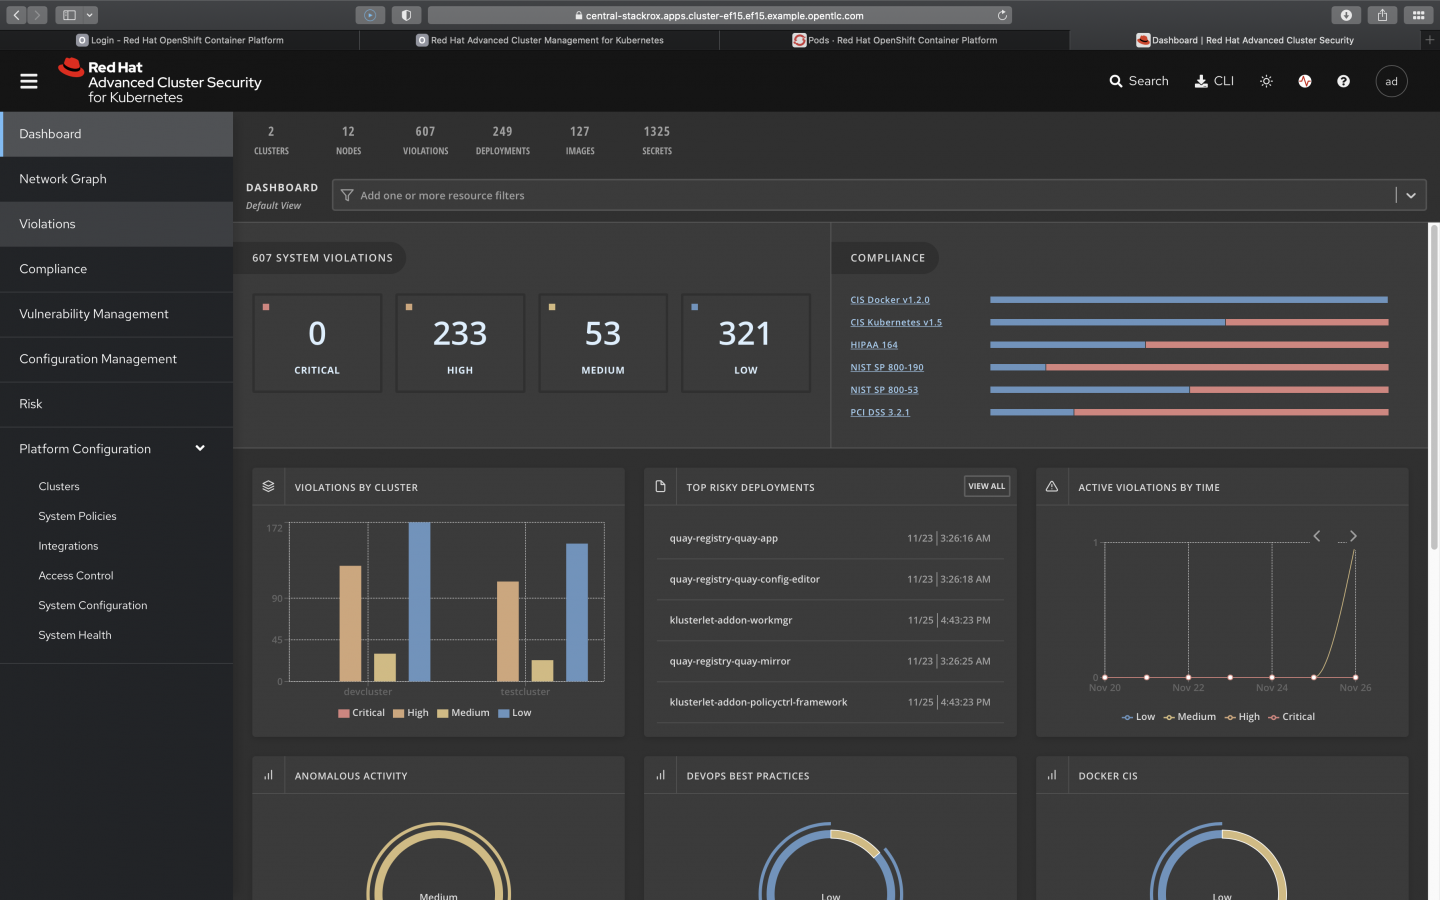Click Violations by Cluster layers icon
Viewport: 1440px width, 900px height.
click(268, 486)
